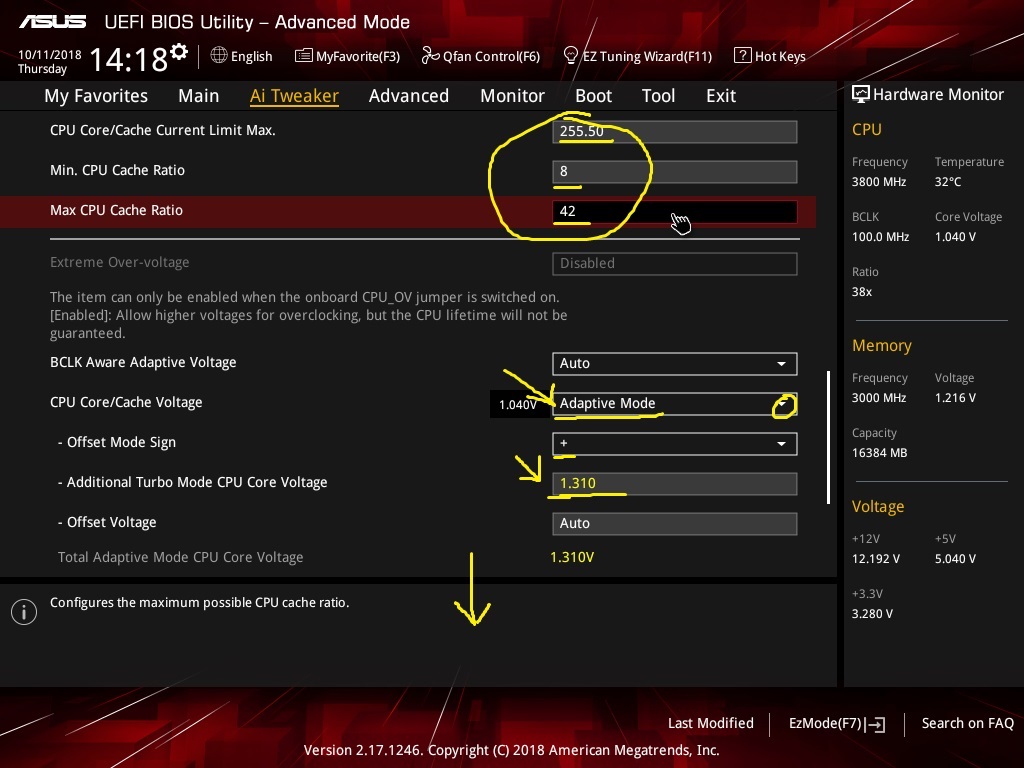Image resolution: width=1024 pixels, height=768 pixels.
Task: Click the Hot Keys question mark icon
Action: [743, 56]
